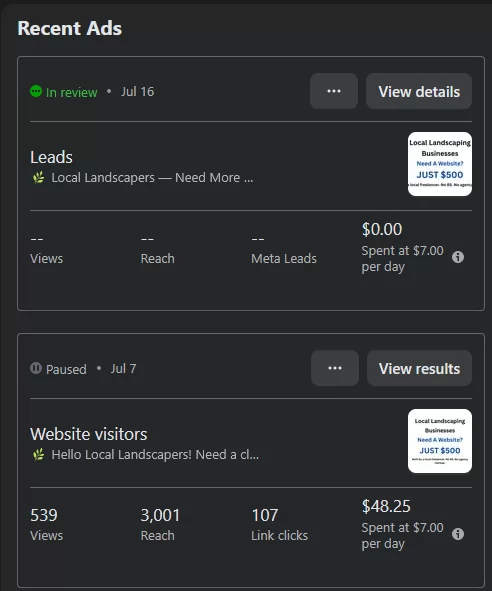Screen dimensions: 492x591
Task: Open View details for the Leads ad
Action: (419, 91)
